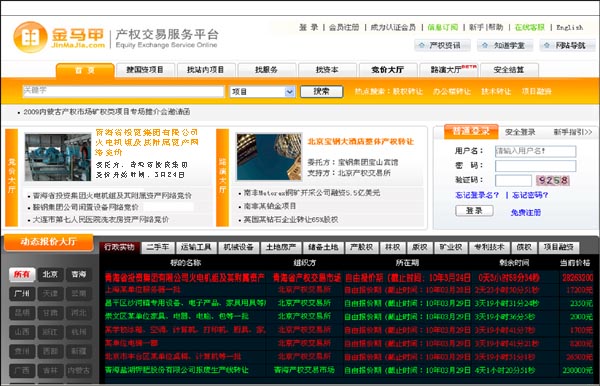This screenshot has height=386, width=600.
Task: Open the 安全结算 navigation tab
Action: (509, 70)
